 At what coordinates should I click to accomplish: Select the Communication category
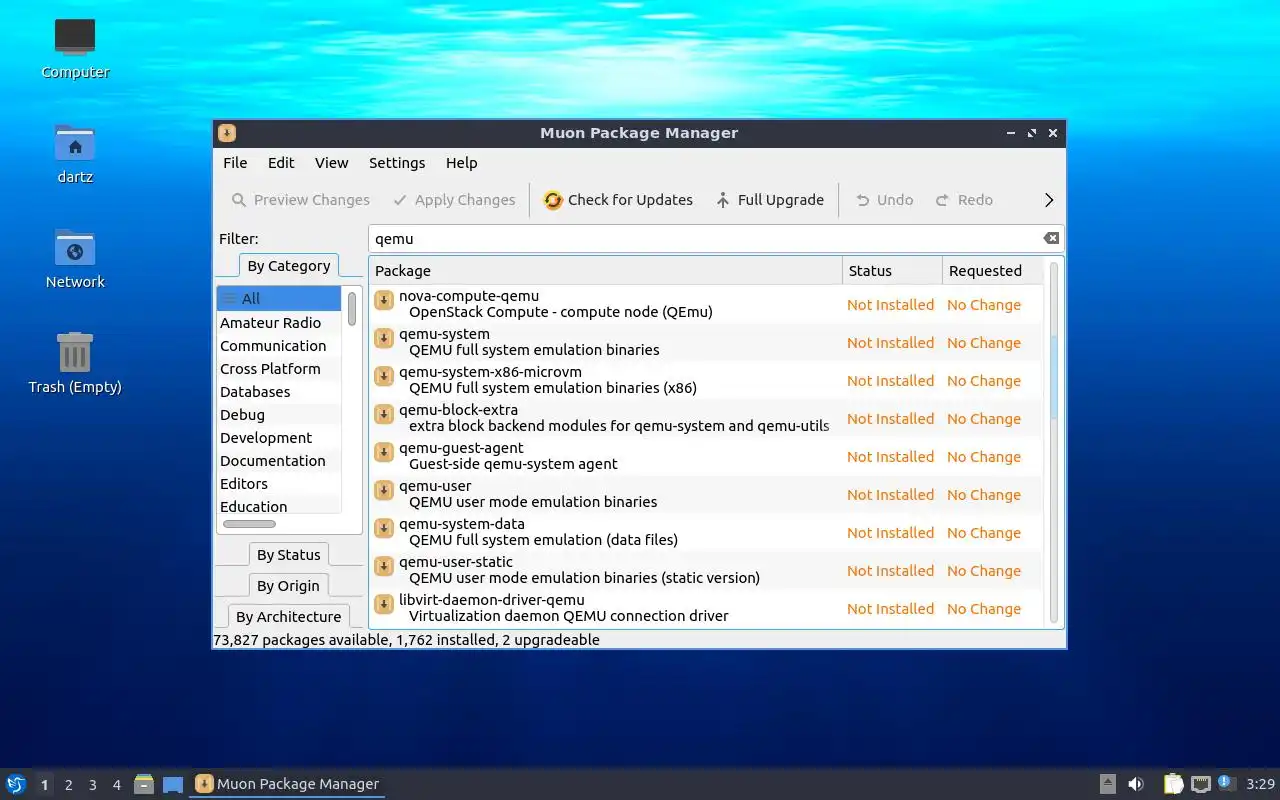click(x=279, y=346)
